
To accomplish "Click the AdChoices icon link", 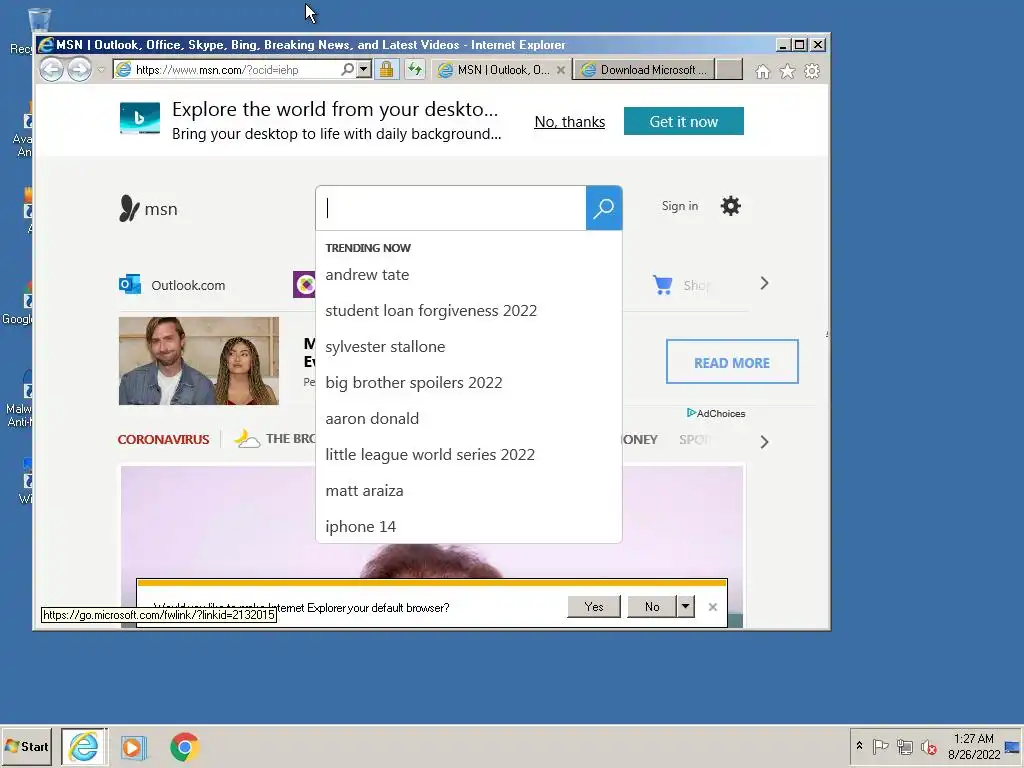I will click(x=716, y=413).
